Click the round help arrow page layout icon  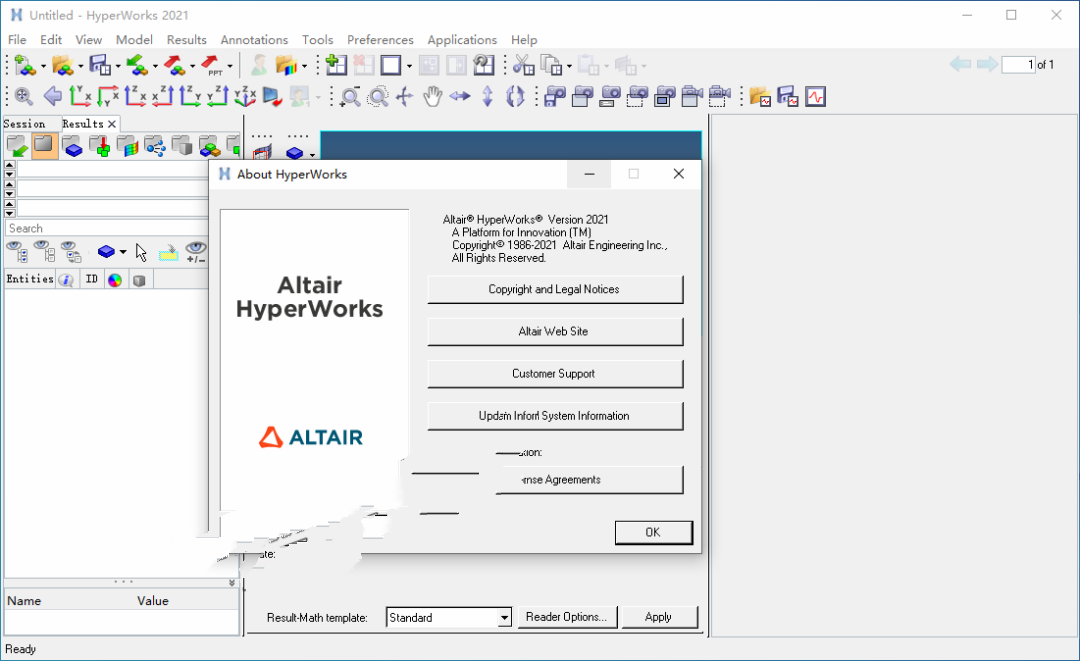pyautogui.click(x=484, y=65)
